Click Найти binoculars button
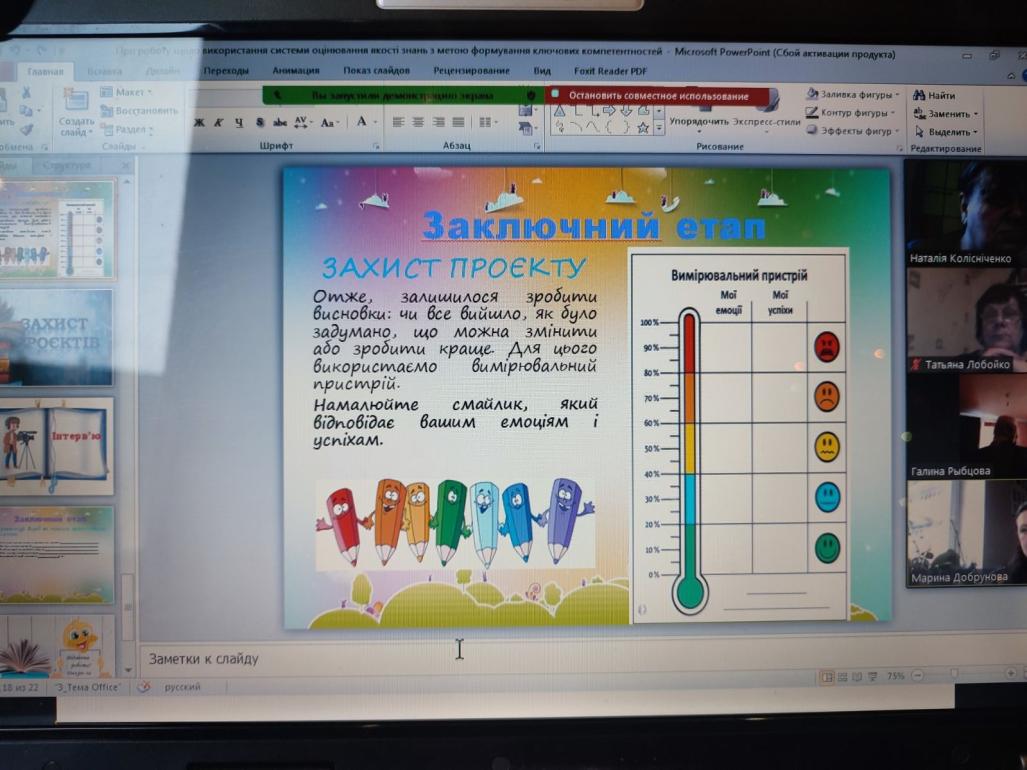1027x770 pixels. point(934,95)
